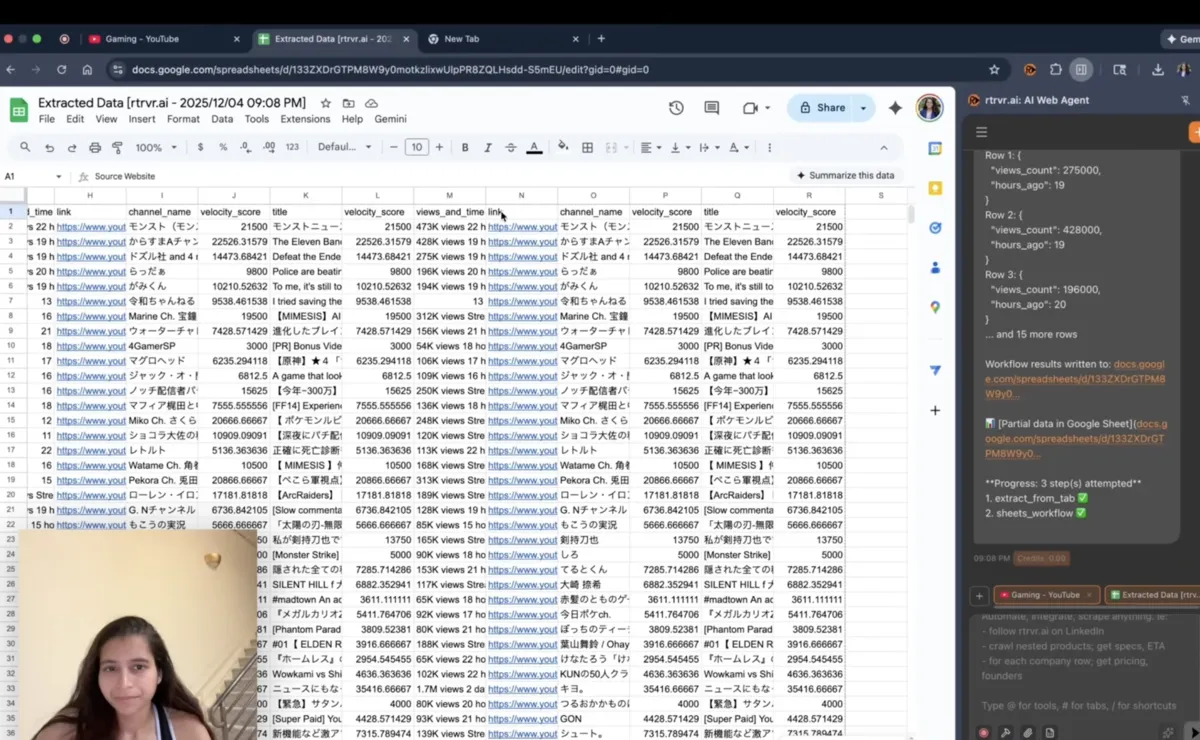Open the horizontal align dropdown
Viewport: 1200px width, 740px height.
[650, 147]
